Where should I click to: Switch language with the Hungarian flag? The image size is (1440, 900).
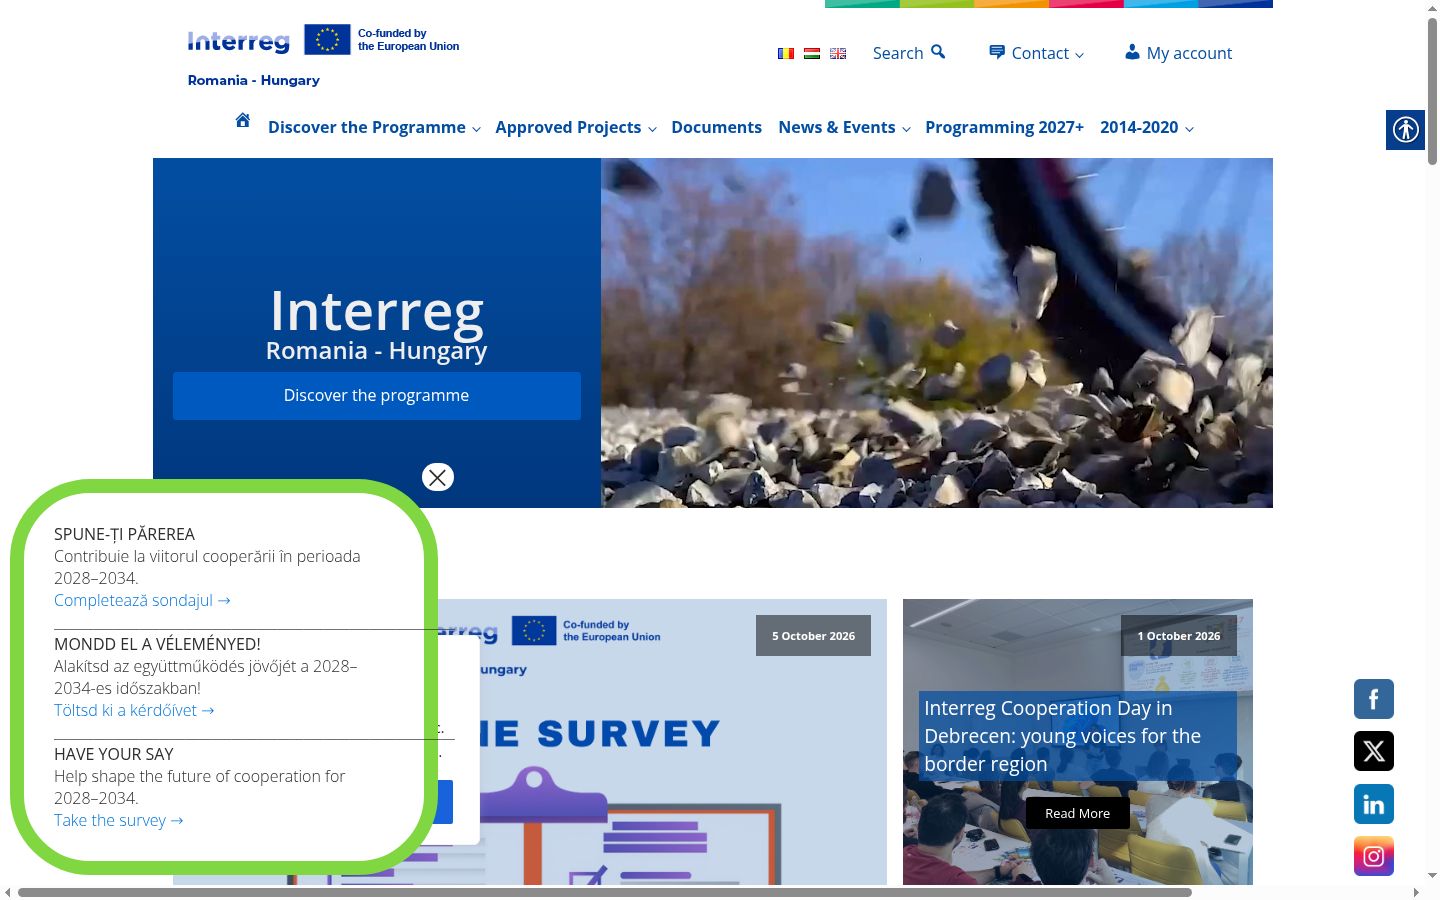812,54
